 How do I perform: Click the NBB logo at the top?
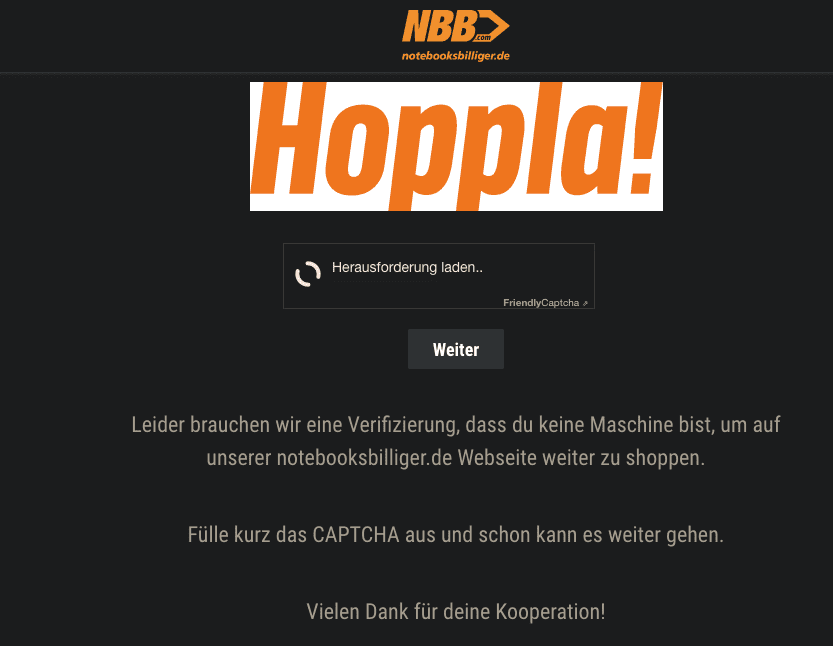pyautogui.click(x=456, y=35)
